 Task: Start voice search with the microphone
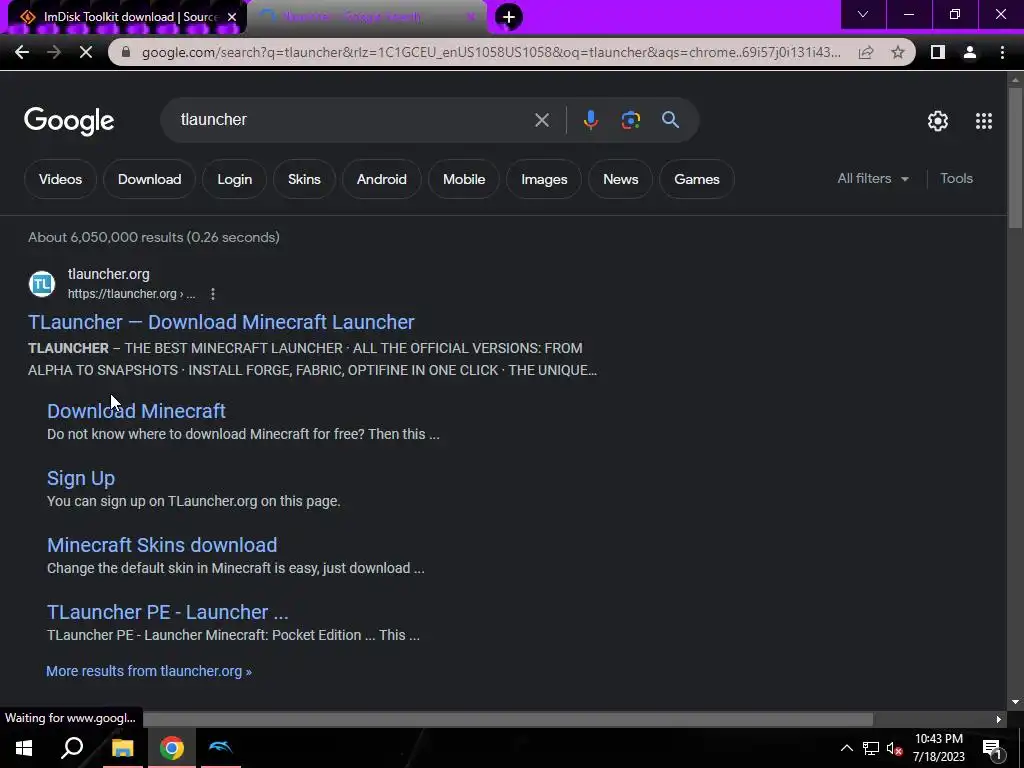coord(590,120)
